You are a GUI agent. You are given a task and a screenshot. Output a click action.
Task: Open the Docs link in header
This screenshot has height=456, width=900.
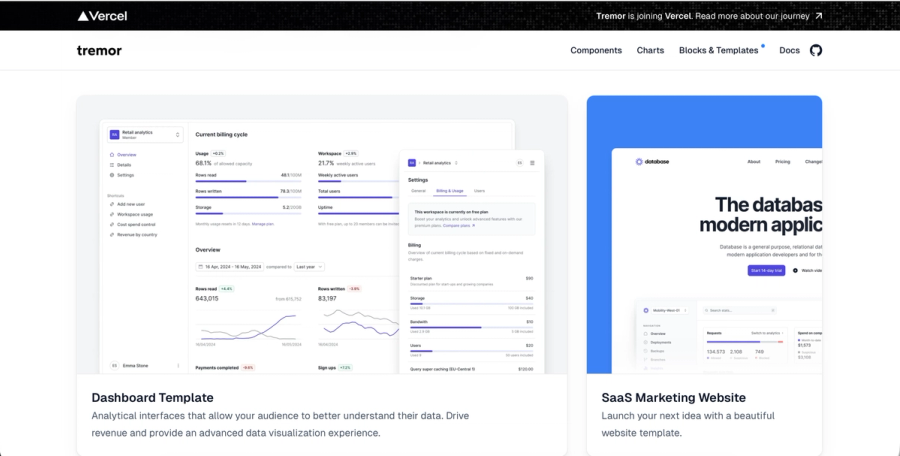789,51
